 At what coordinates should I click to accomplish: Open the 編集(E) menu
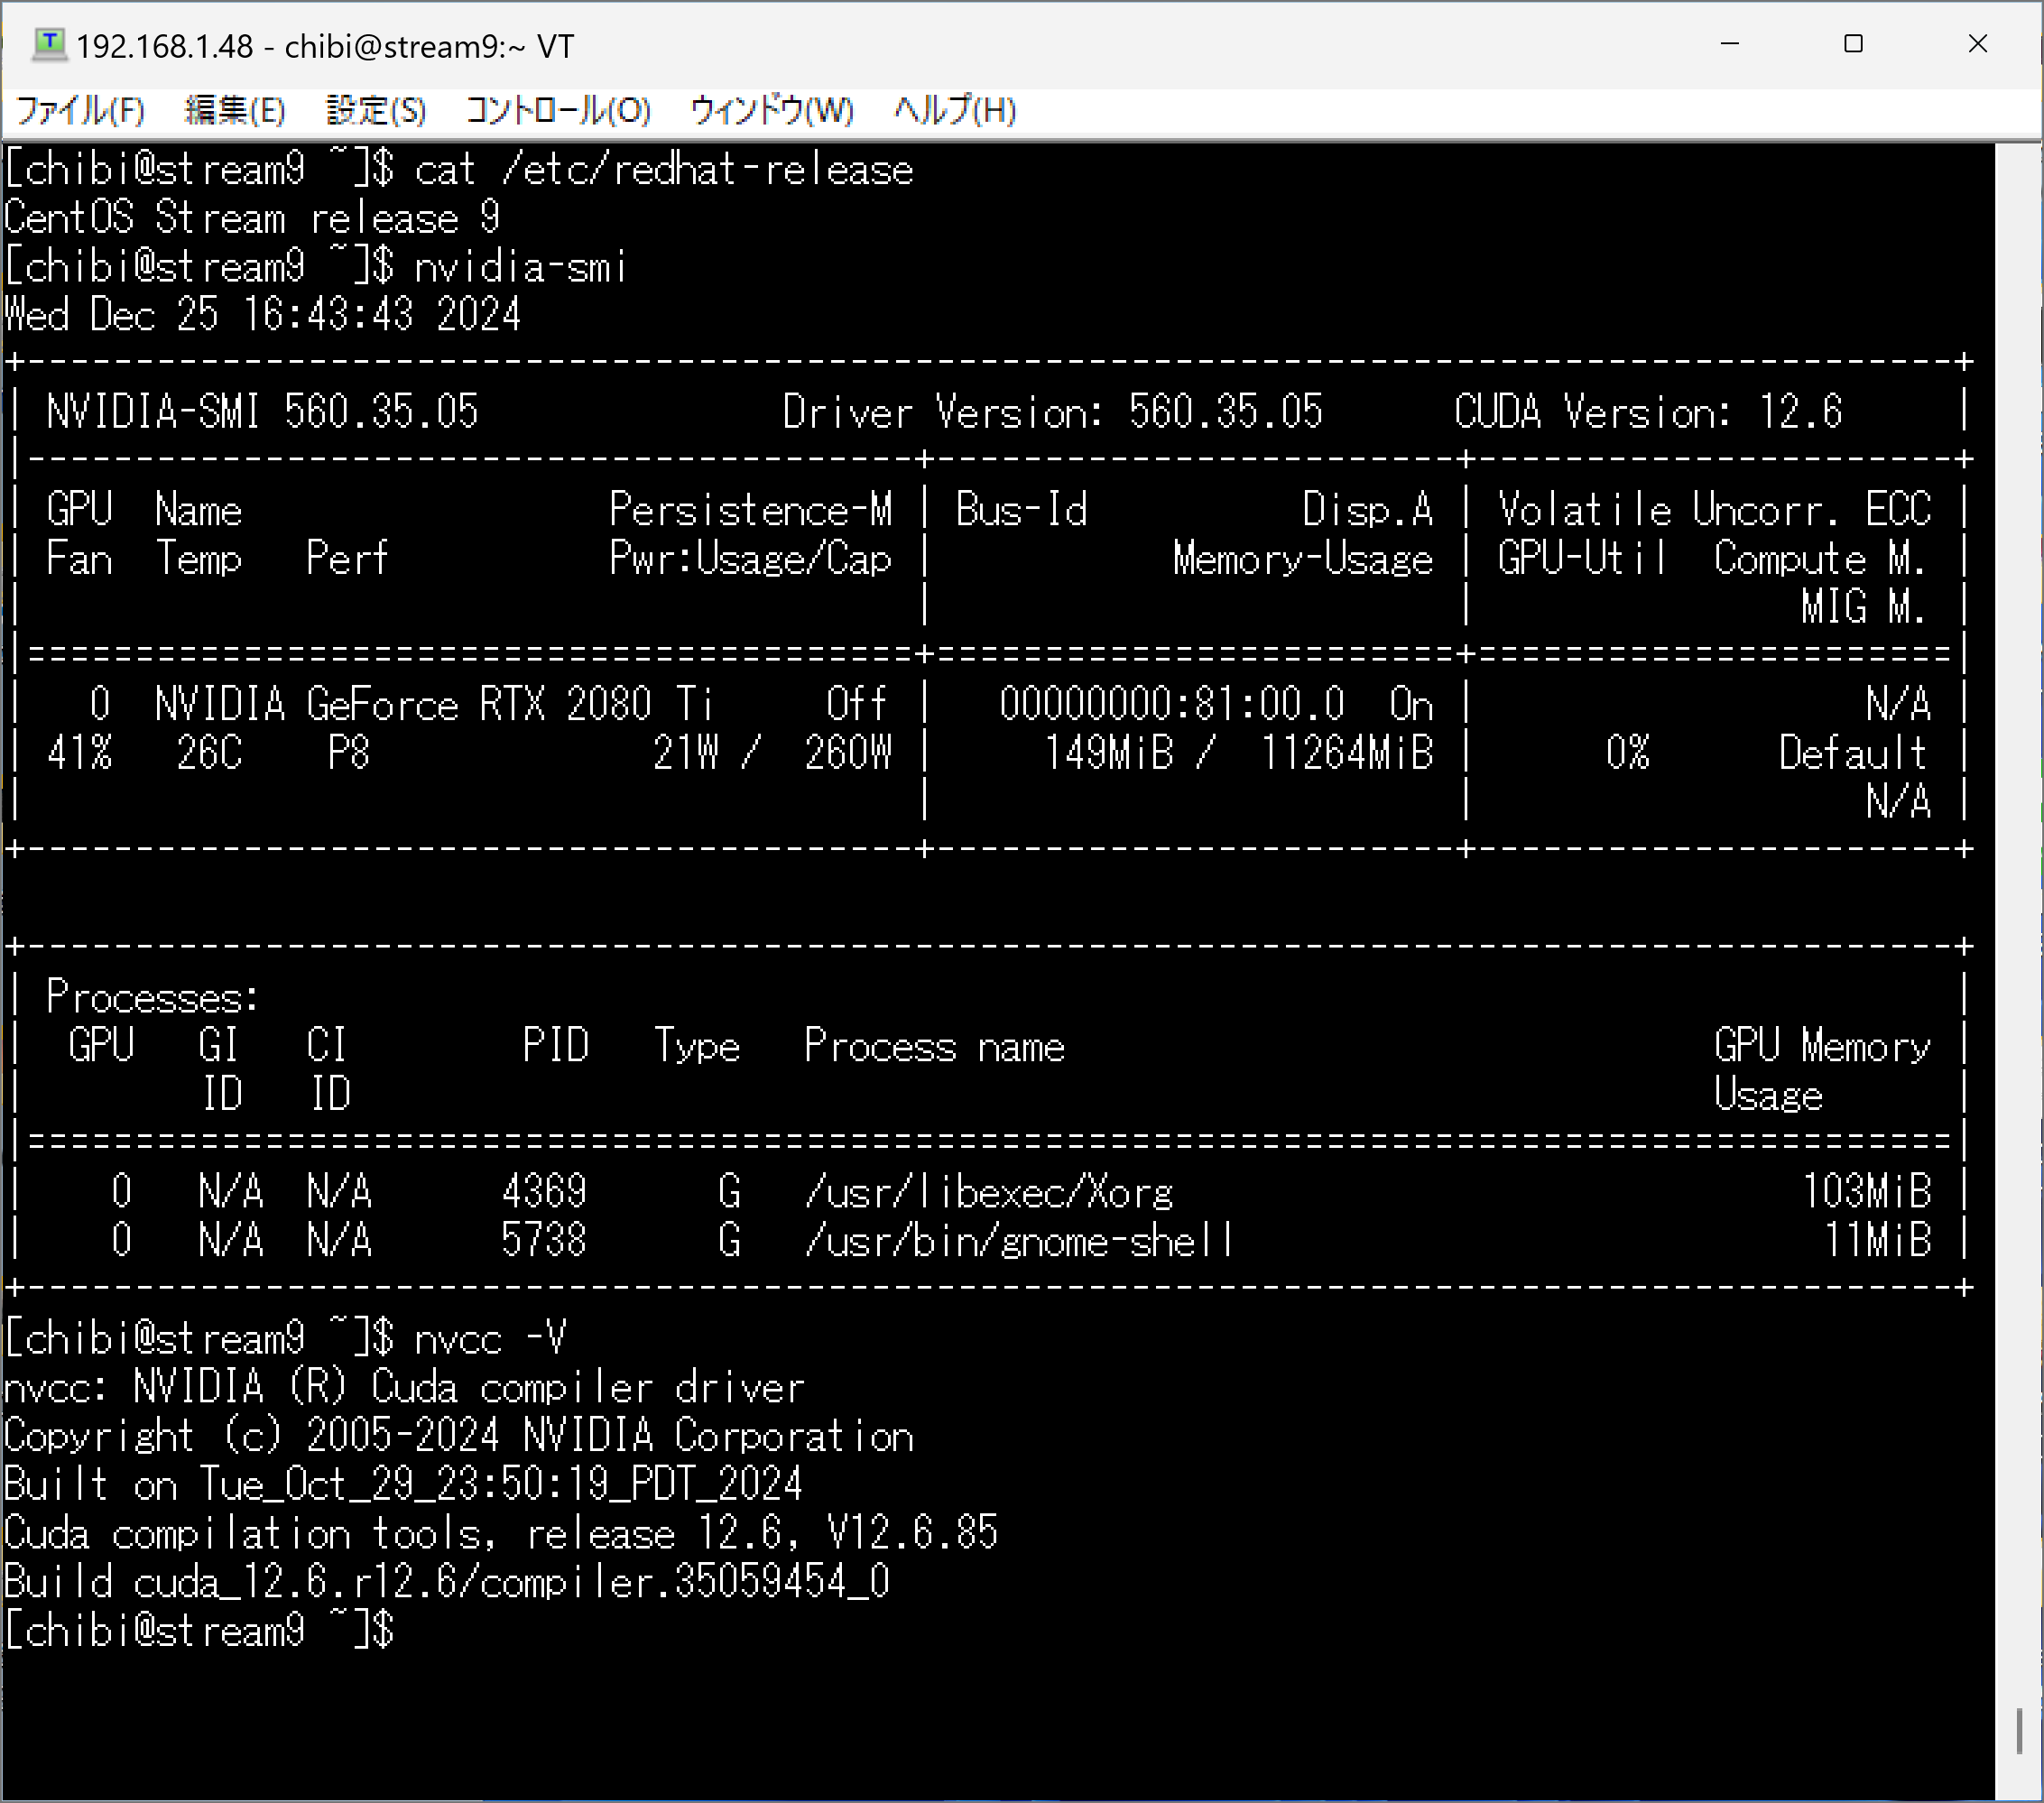coord(235,110)
